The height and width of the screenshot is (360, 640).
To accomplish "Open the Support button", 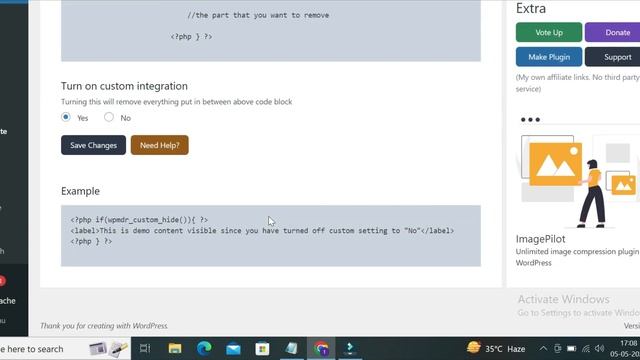I will [614, 57].
